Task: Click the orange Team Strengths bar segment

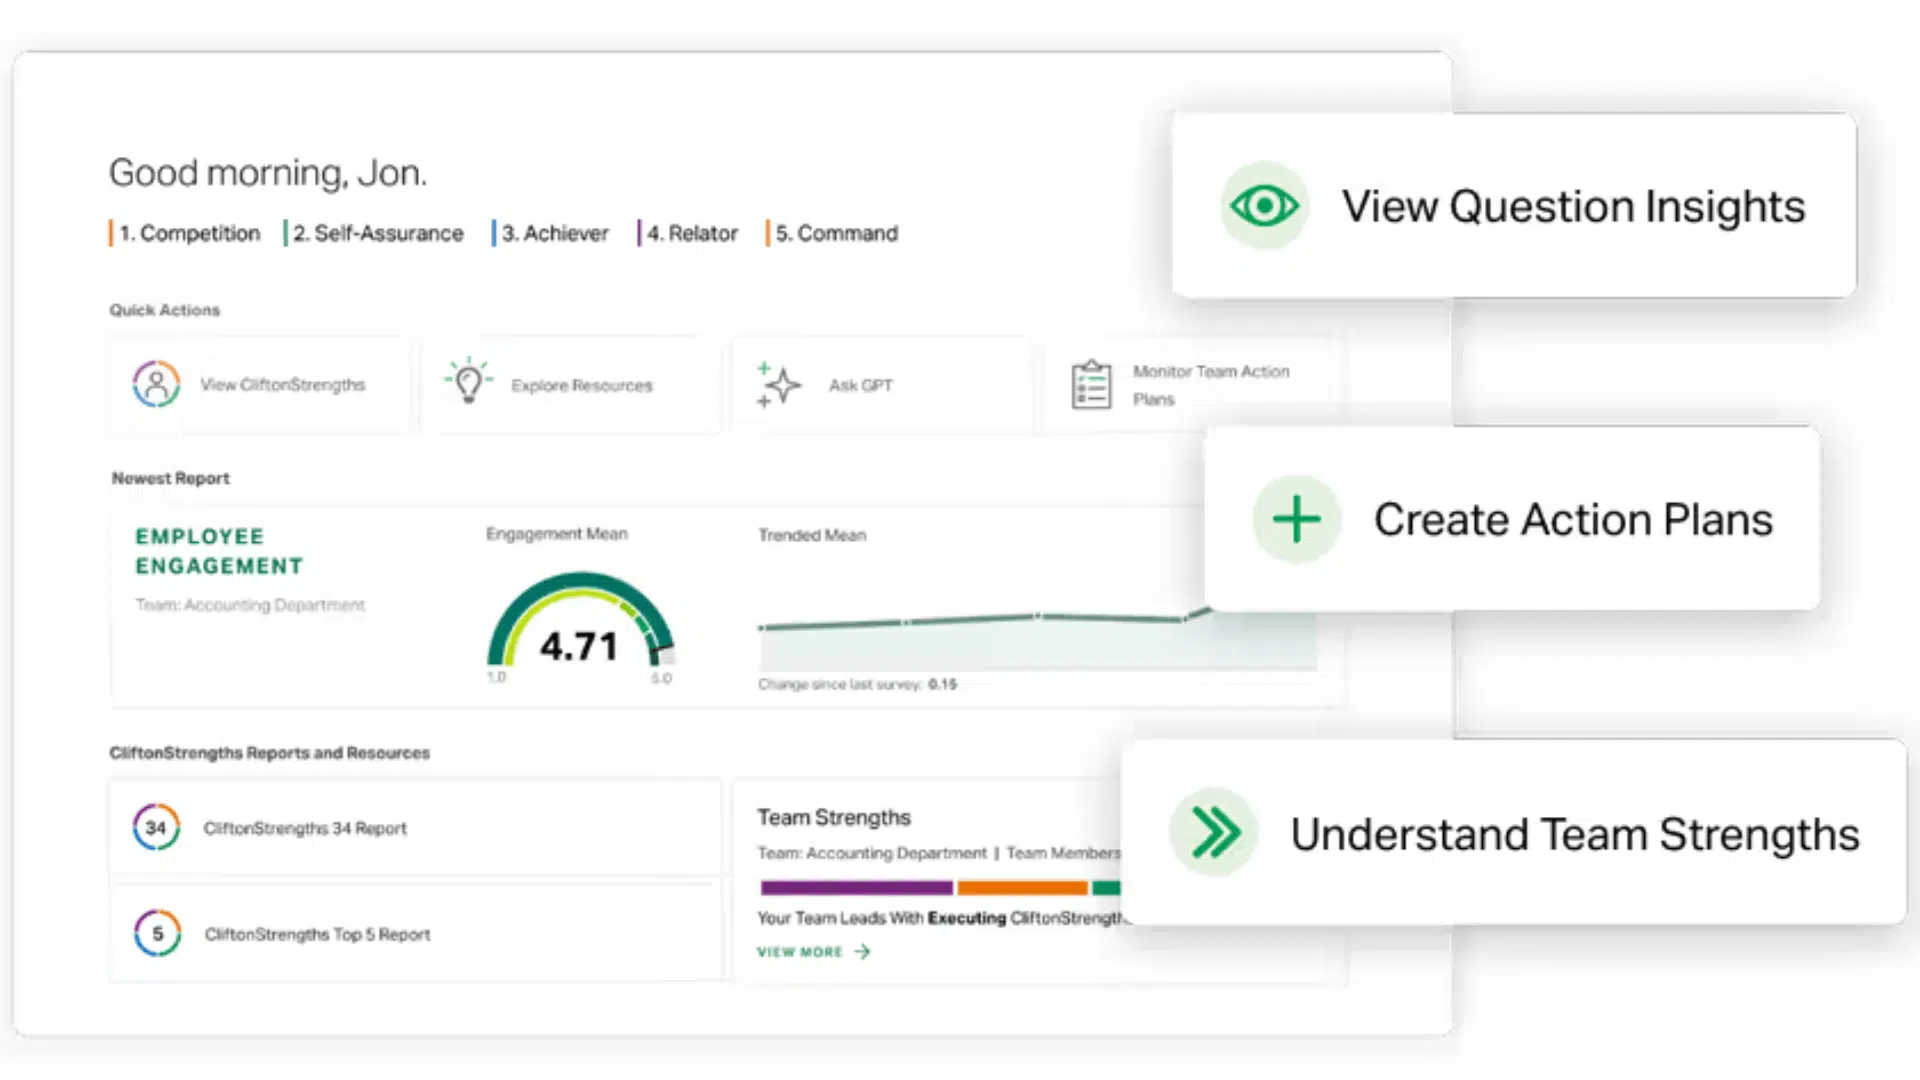Action: pos(1022,888)
